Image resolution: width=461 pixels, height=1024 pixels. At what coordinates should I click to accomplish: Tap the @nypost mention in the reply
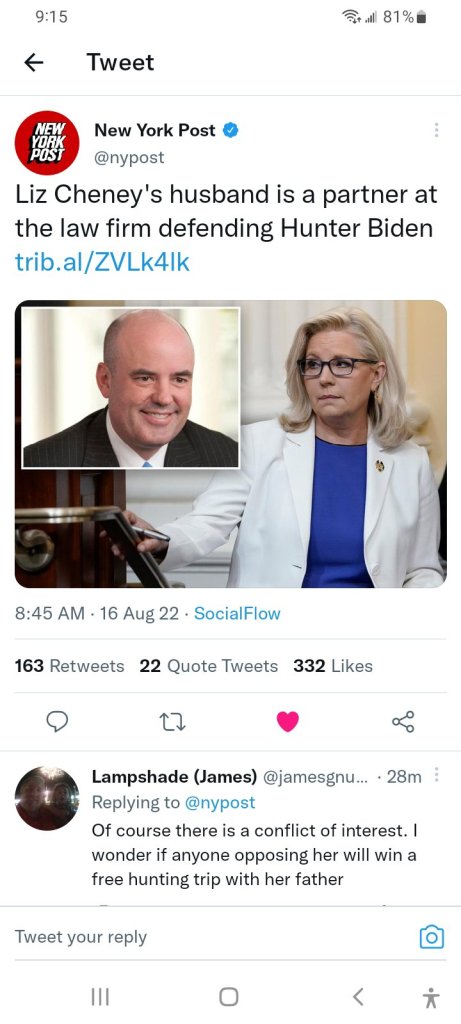[220, 802]
